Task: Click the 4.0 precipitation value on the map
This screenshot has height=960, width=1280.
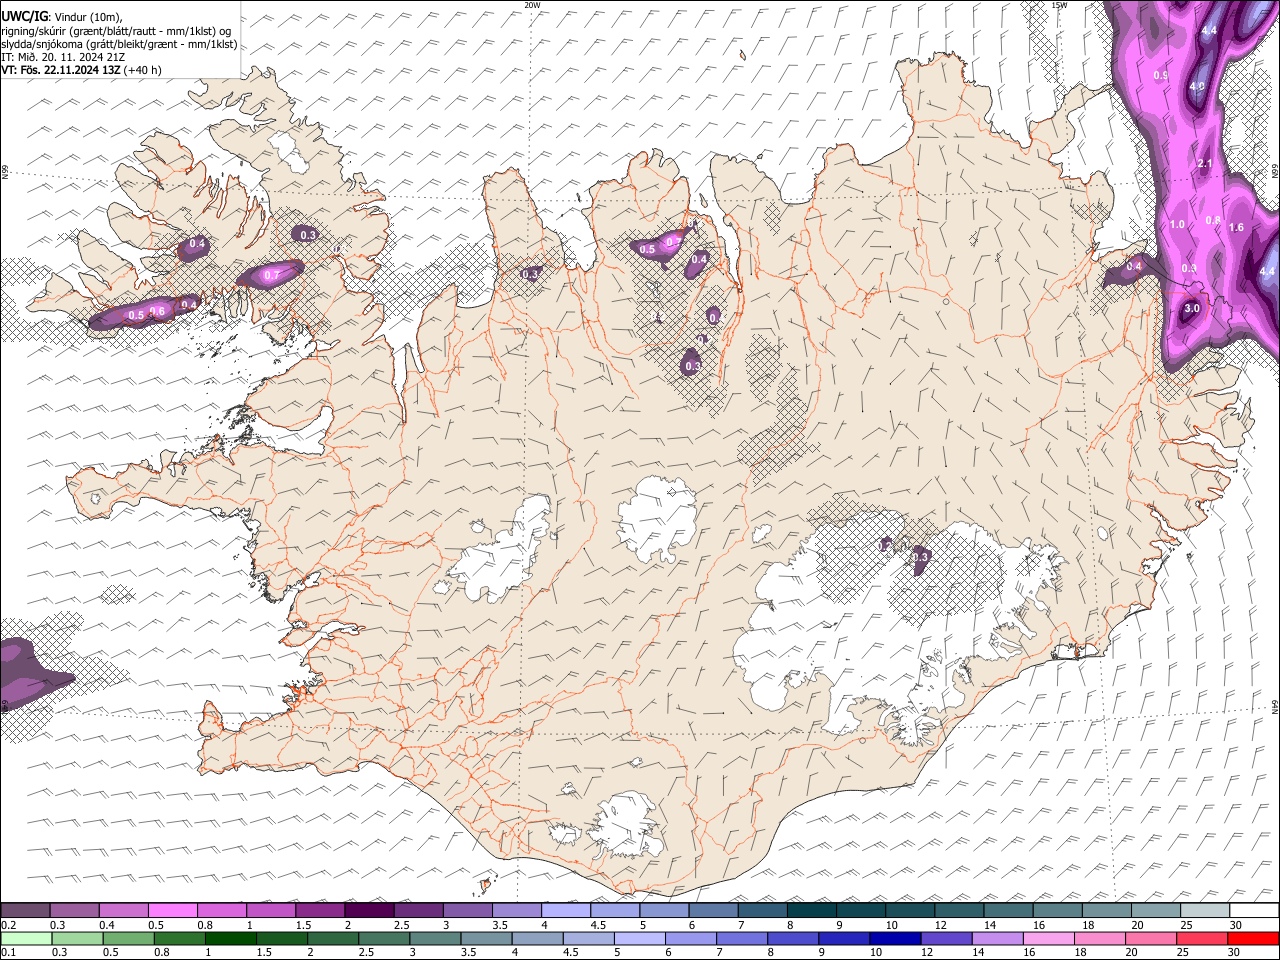Action: pos(1197,87)
